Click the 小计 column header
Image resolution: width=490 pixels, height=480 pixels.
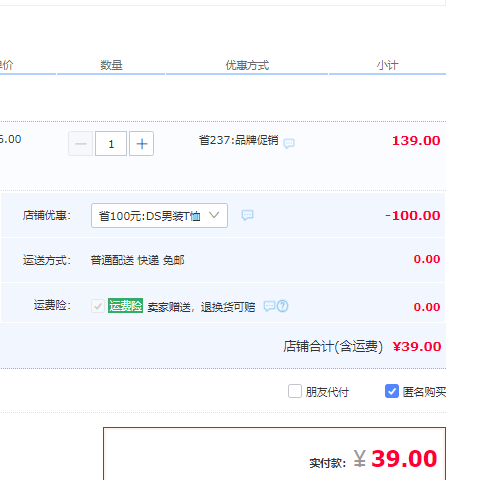pos(387,65)
